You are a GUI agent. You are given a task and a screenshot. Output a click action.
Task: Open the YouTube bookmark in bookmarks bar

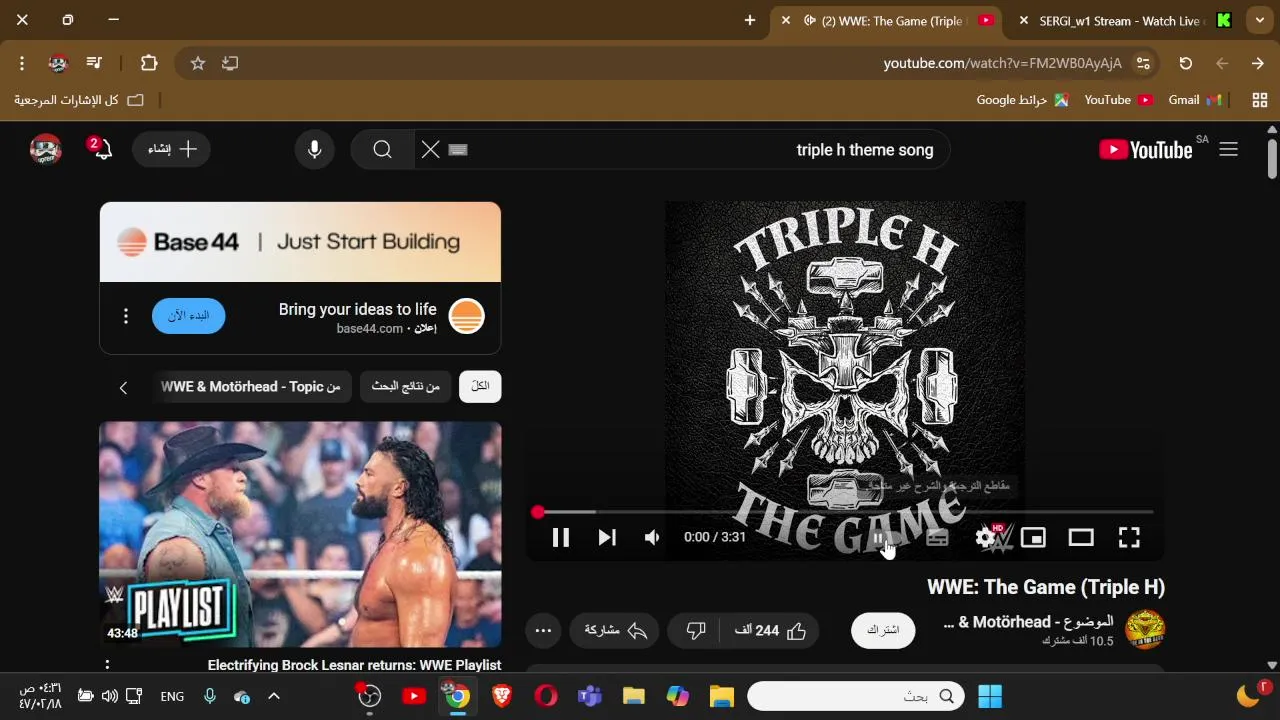[x=1118, y=100]
